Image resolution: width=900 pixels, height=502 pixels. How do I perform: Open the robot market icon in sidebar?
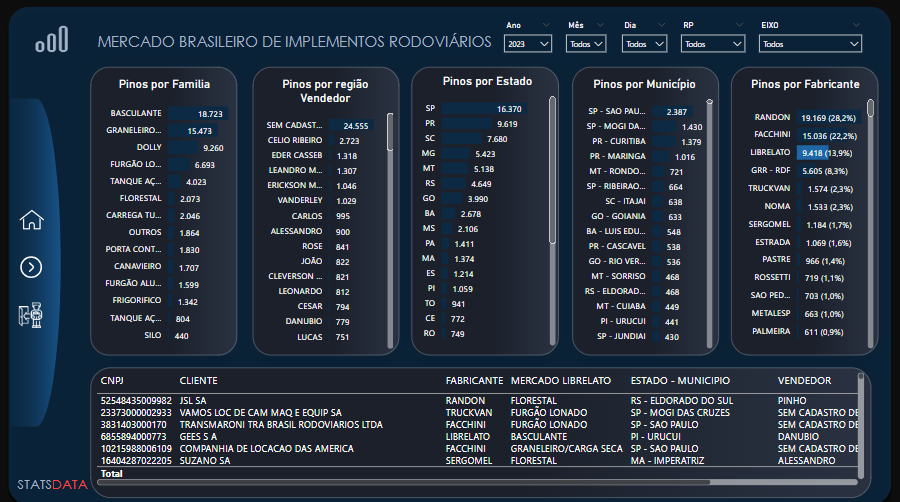[x=30, y=315]
